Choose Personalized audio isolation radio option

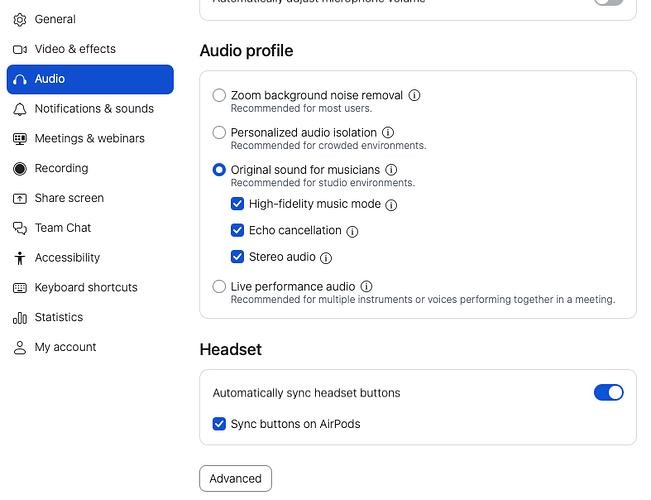[x=219, y=132]
